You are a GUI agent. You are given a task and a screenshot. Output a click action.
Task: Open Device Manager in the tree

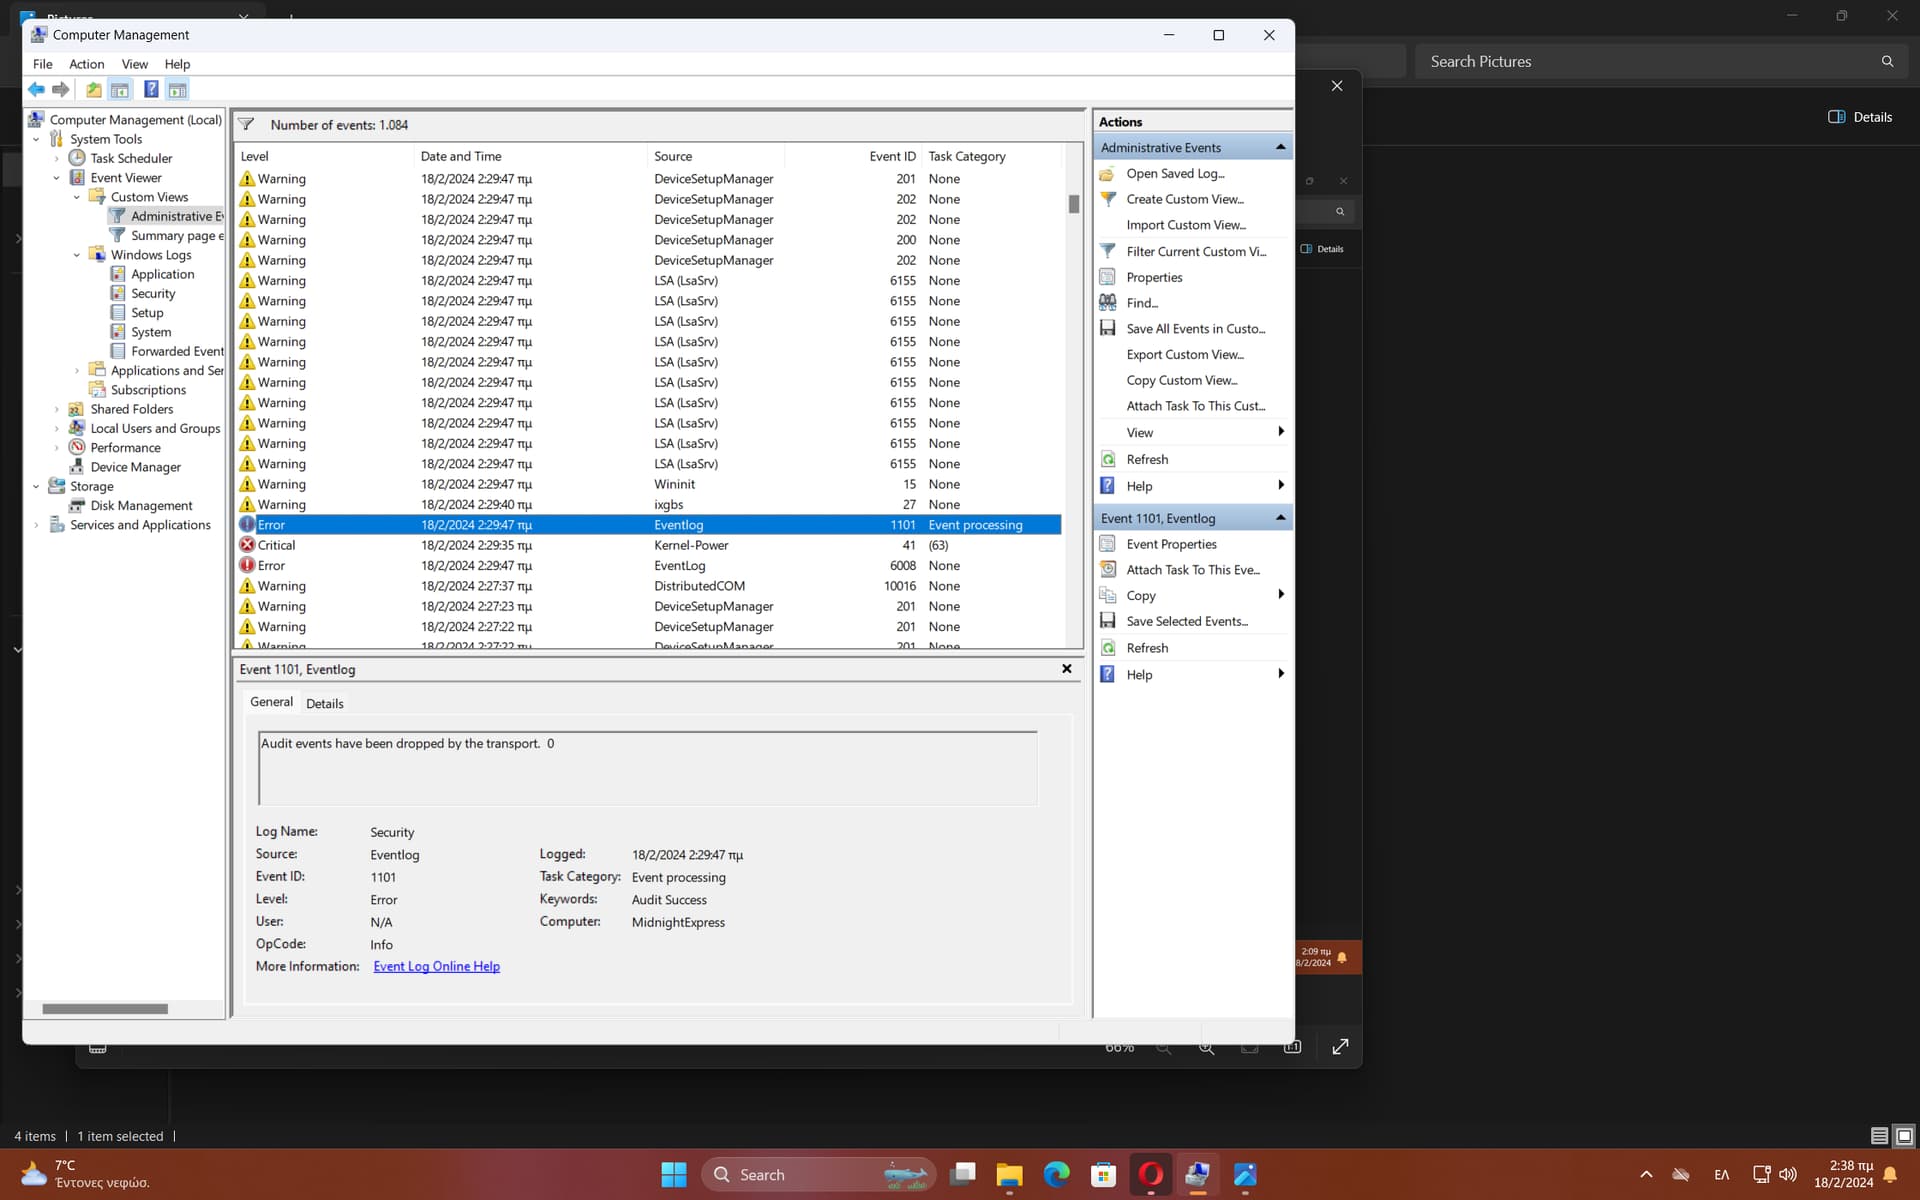(x=135, y=467)
